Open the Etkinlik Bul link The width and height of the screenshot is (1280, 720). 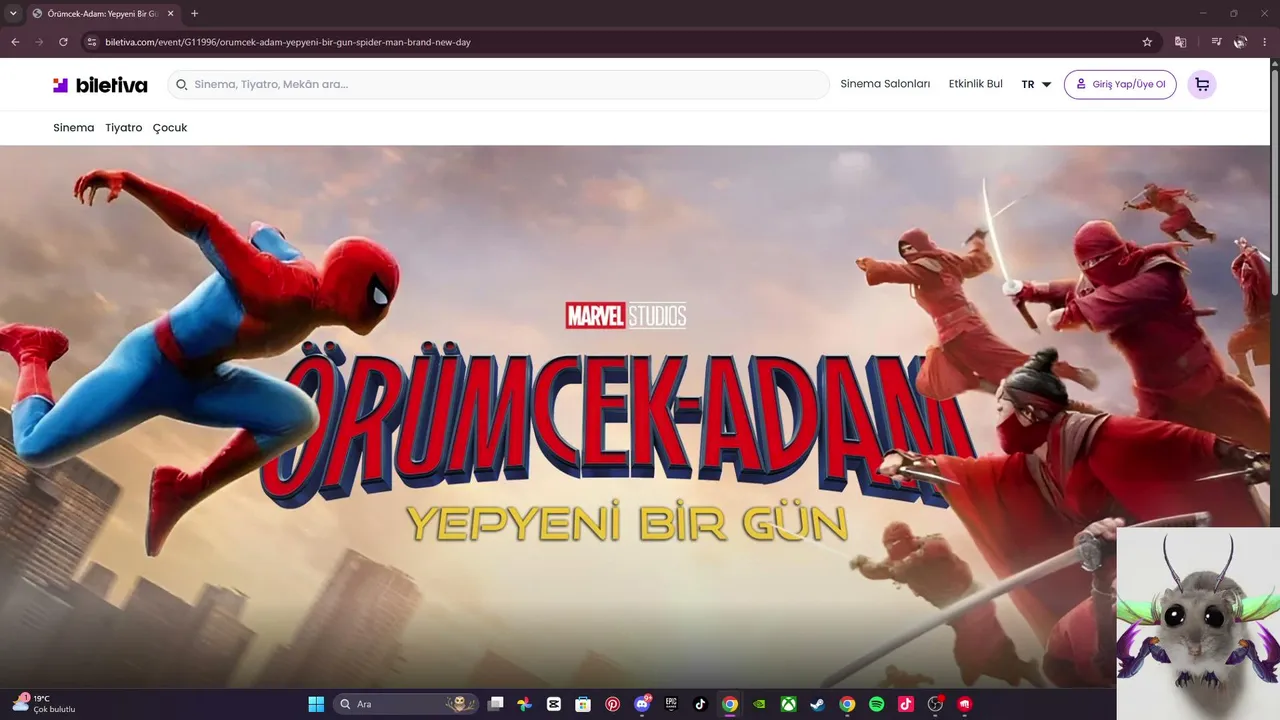(976, 84)
